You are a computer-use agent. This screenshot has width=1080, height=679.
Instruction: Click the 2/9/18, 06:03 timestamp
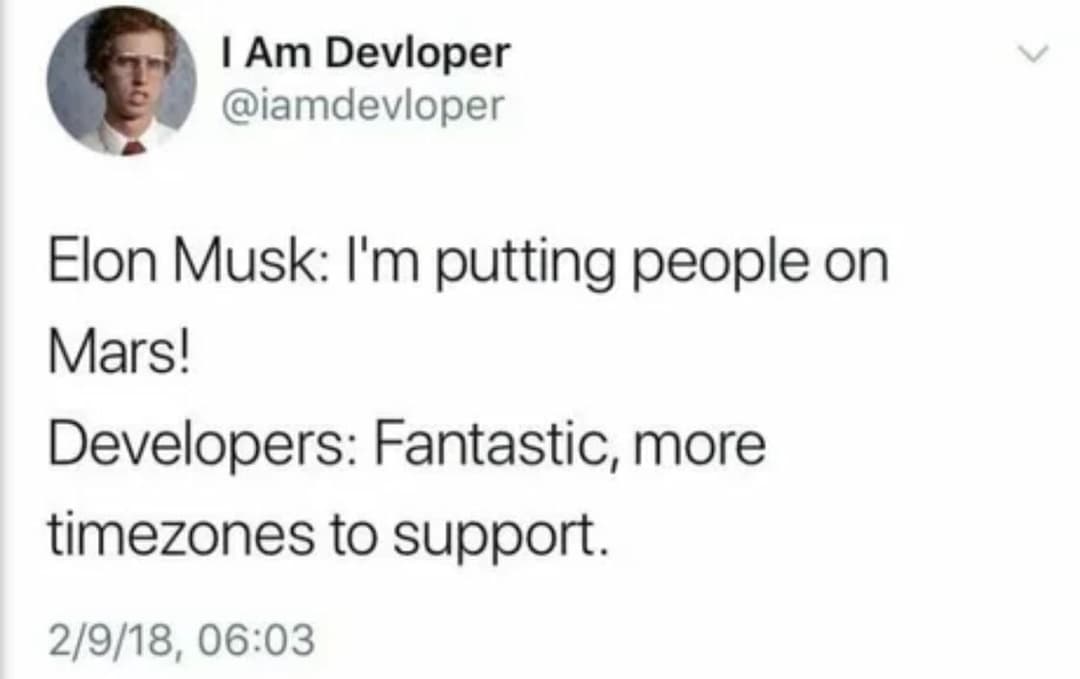point(182,640)
